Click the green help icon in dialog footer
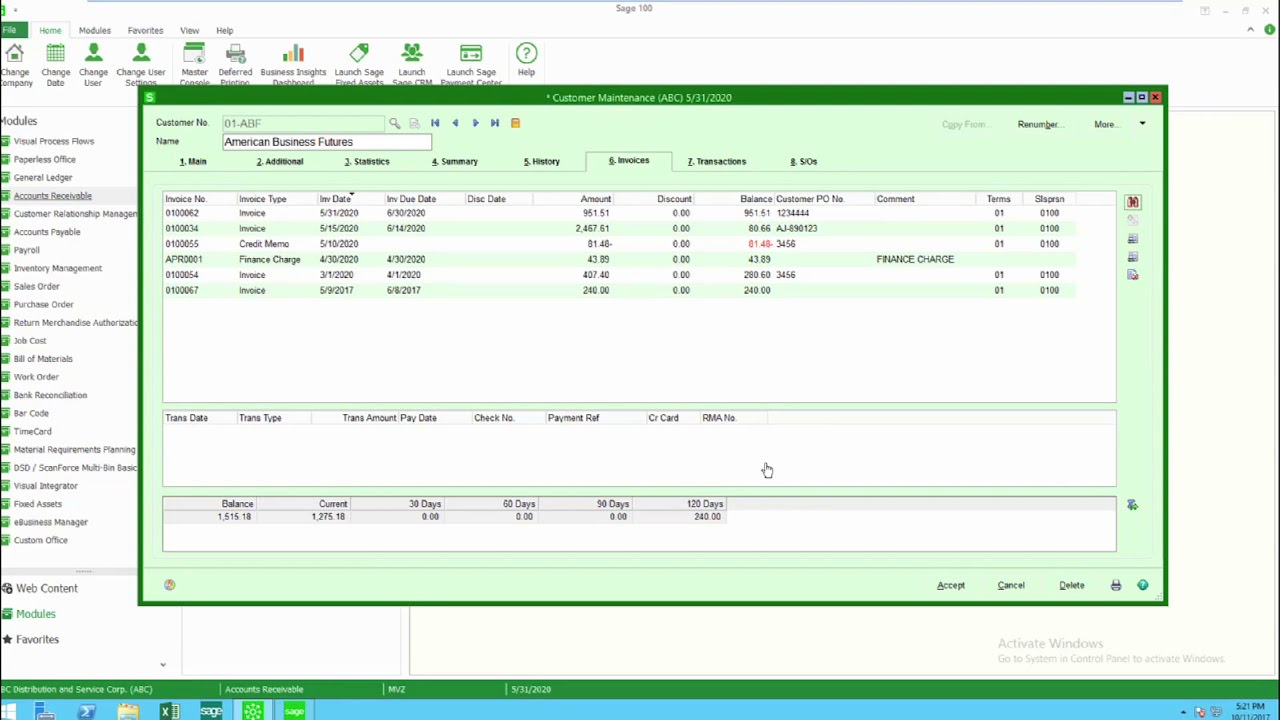This screenshot has height=720, width=1280. [1143, 586]
